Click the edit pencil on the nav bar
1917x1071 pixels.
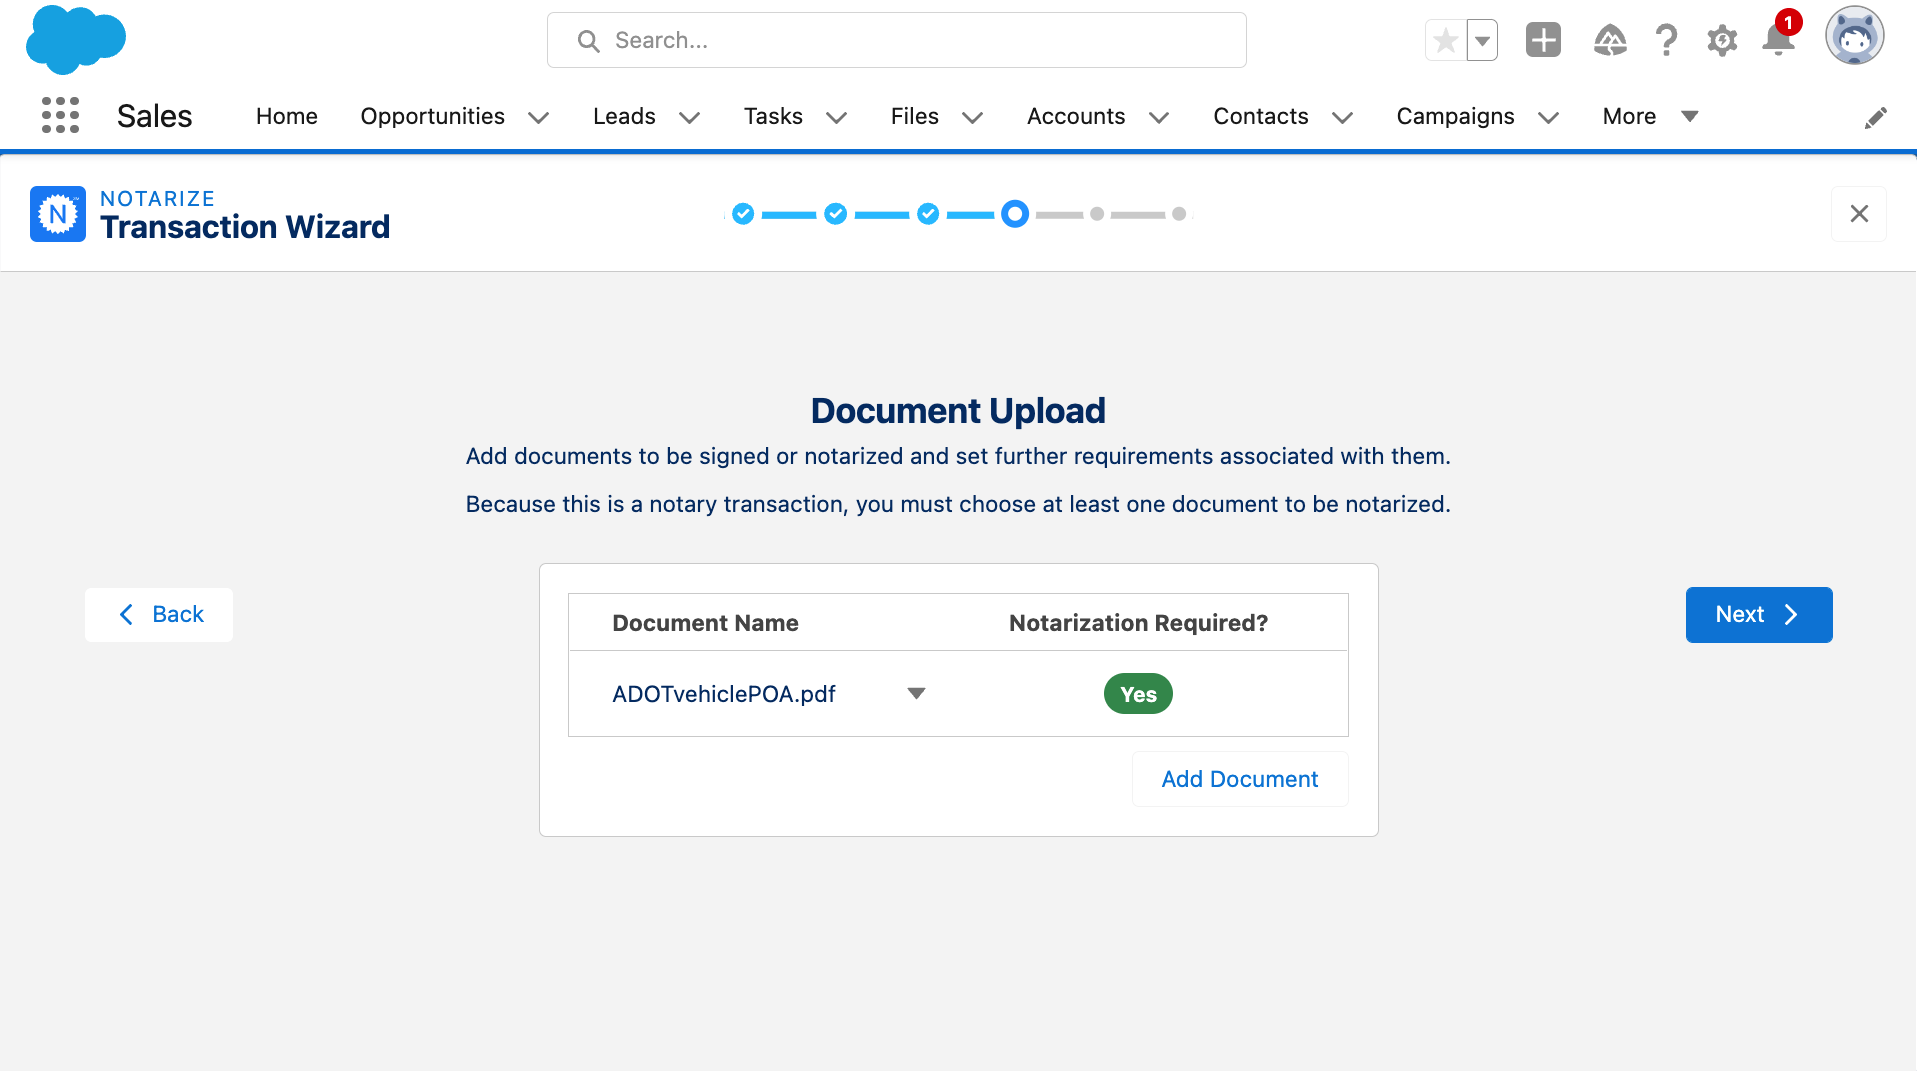point(1877,117)
